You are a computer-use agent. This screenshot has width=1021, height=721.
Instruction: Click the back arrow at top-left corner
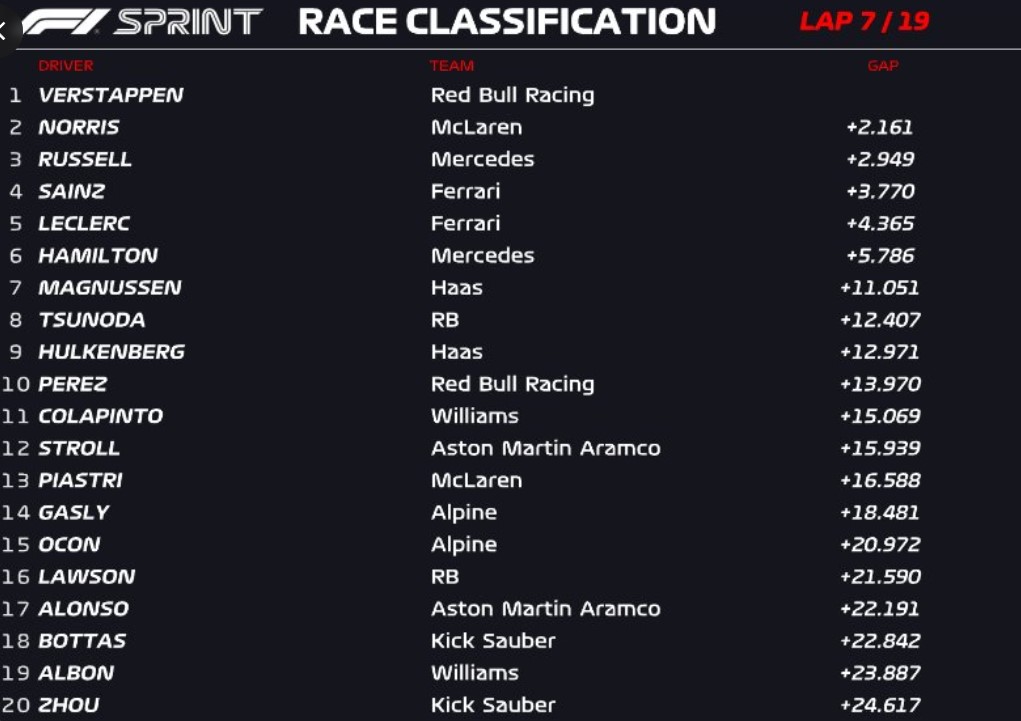(6, 29)
